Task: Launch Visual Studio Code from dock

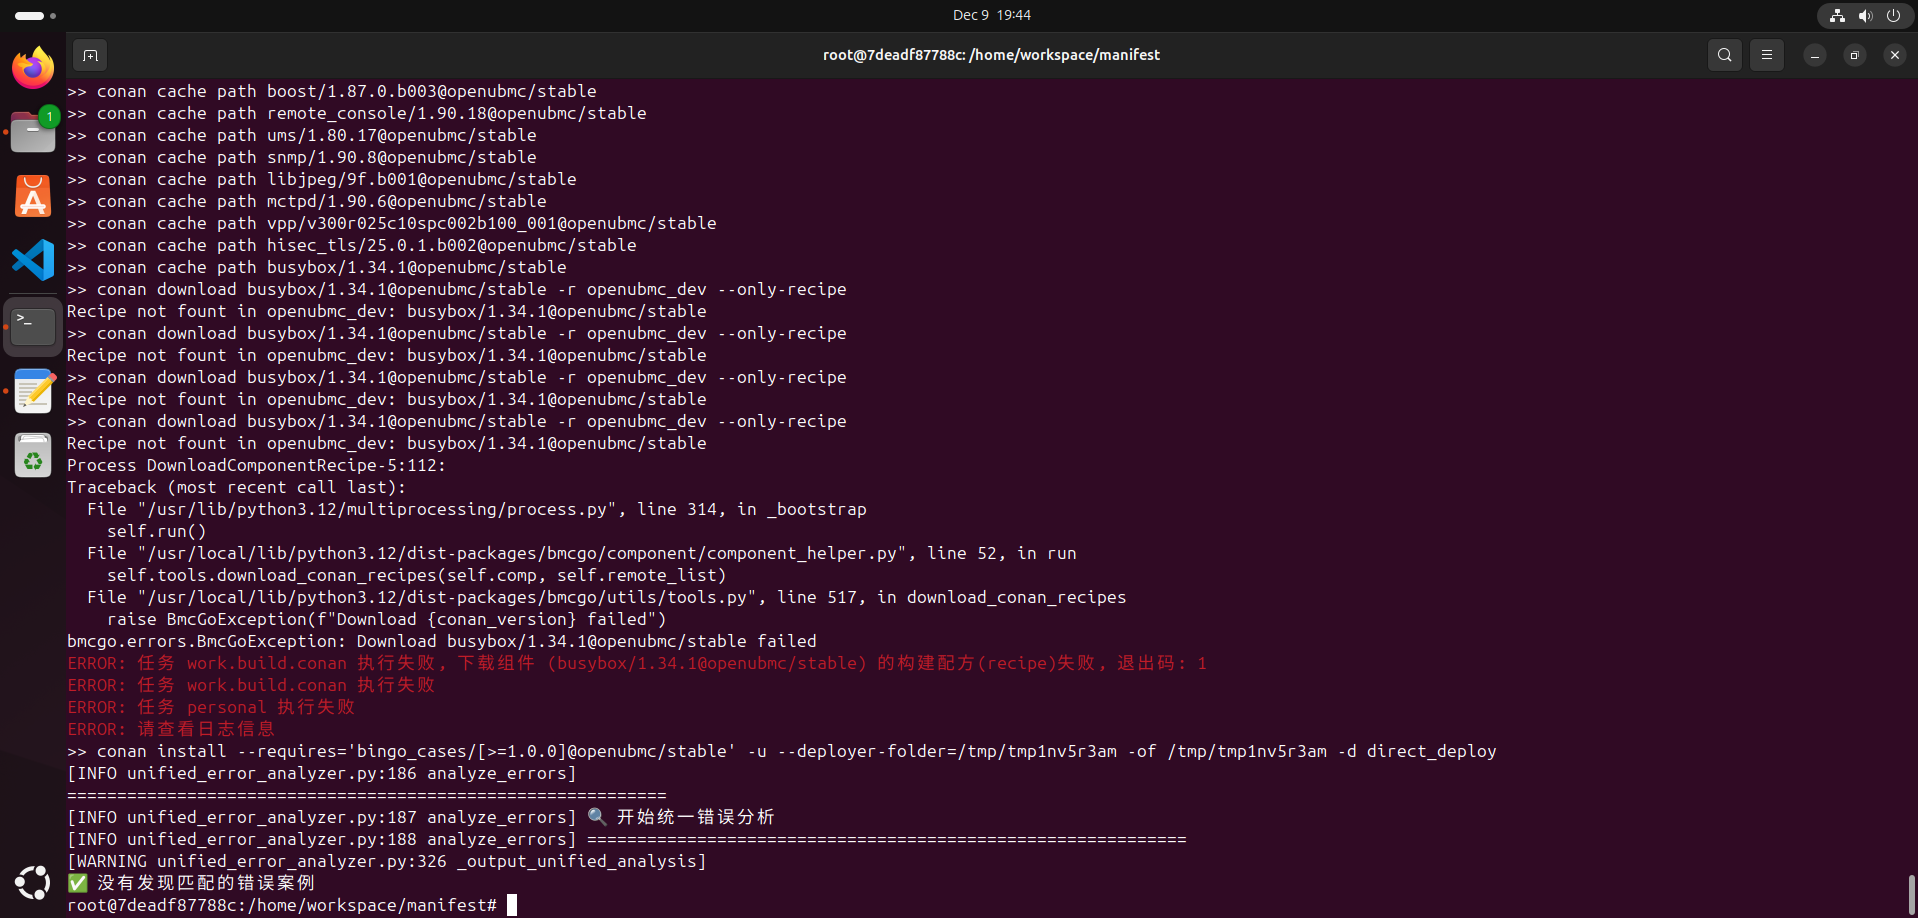Action: 33,261
